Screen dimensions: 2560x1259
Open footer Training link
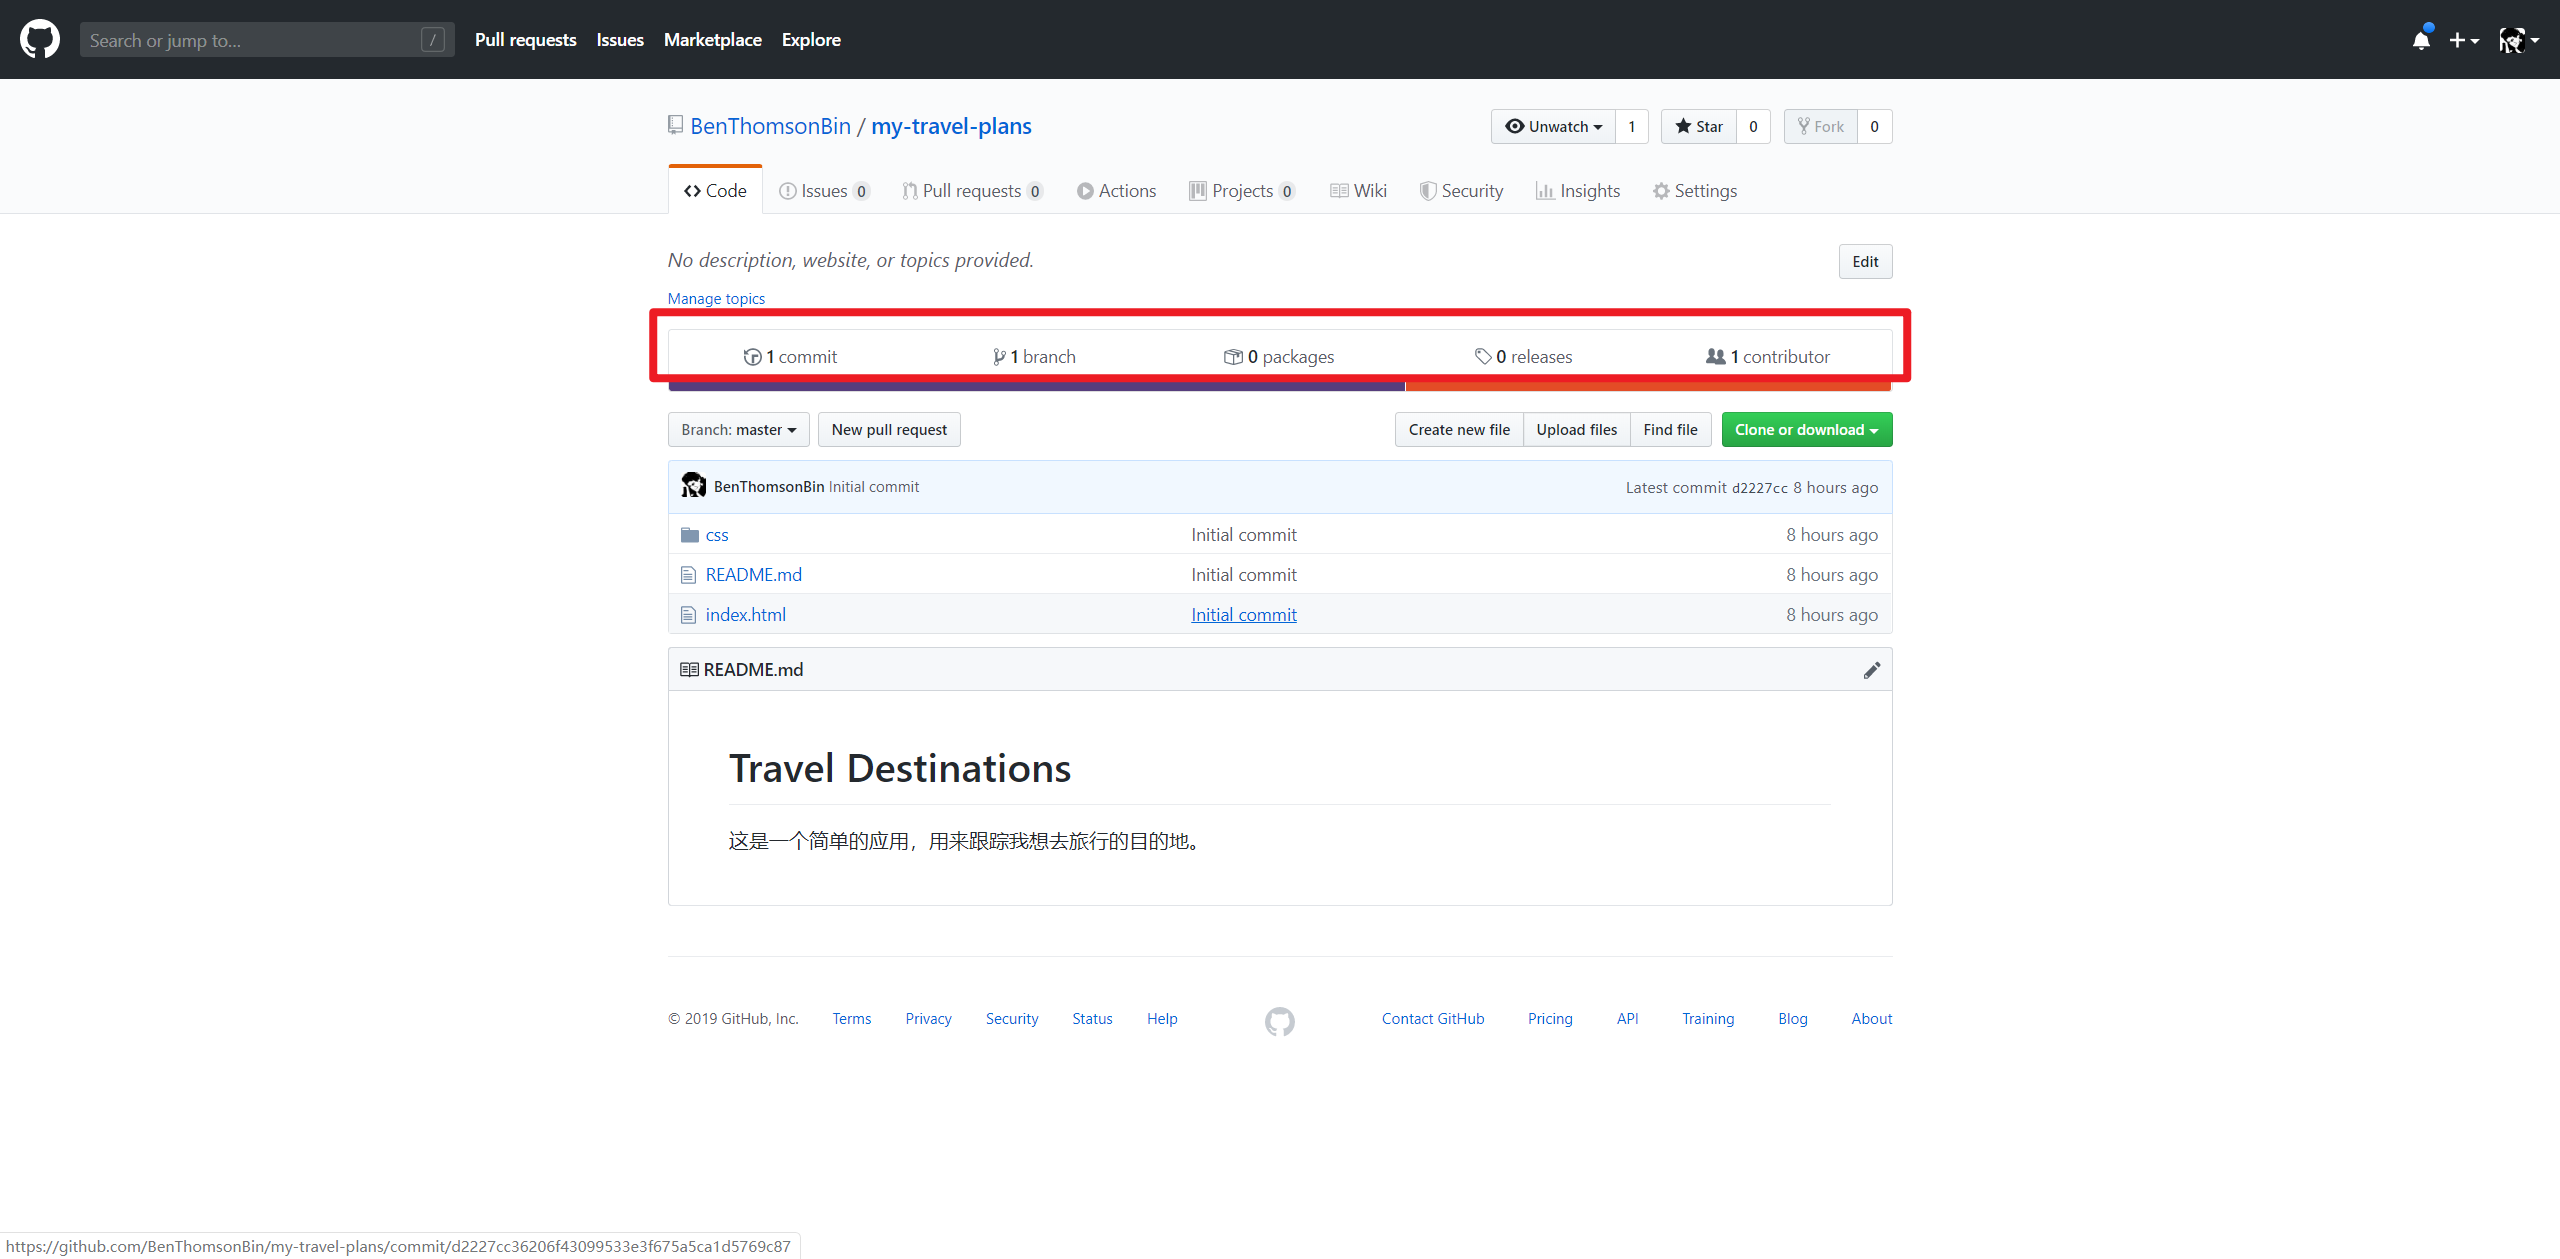pos(1708,1018)
